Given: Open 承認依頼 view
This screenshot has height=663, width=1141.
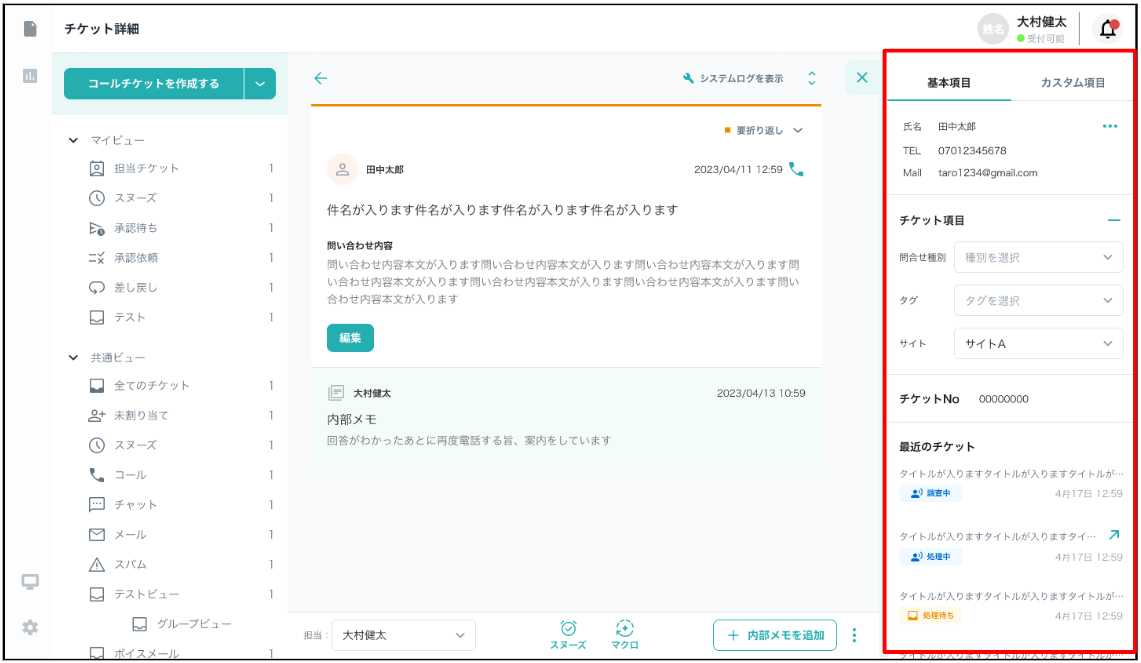Looking at the screenshot, I should (x=180, y=258).
